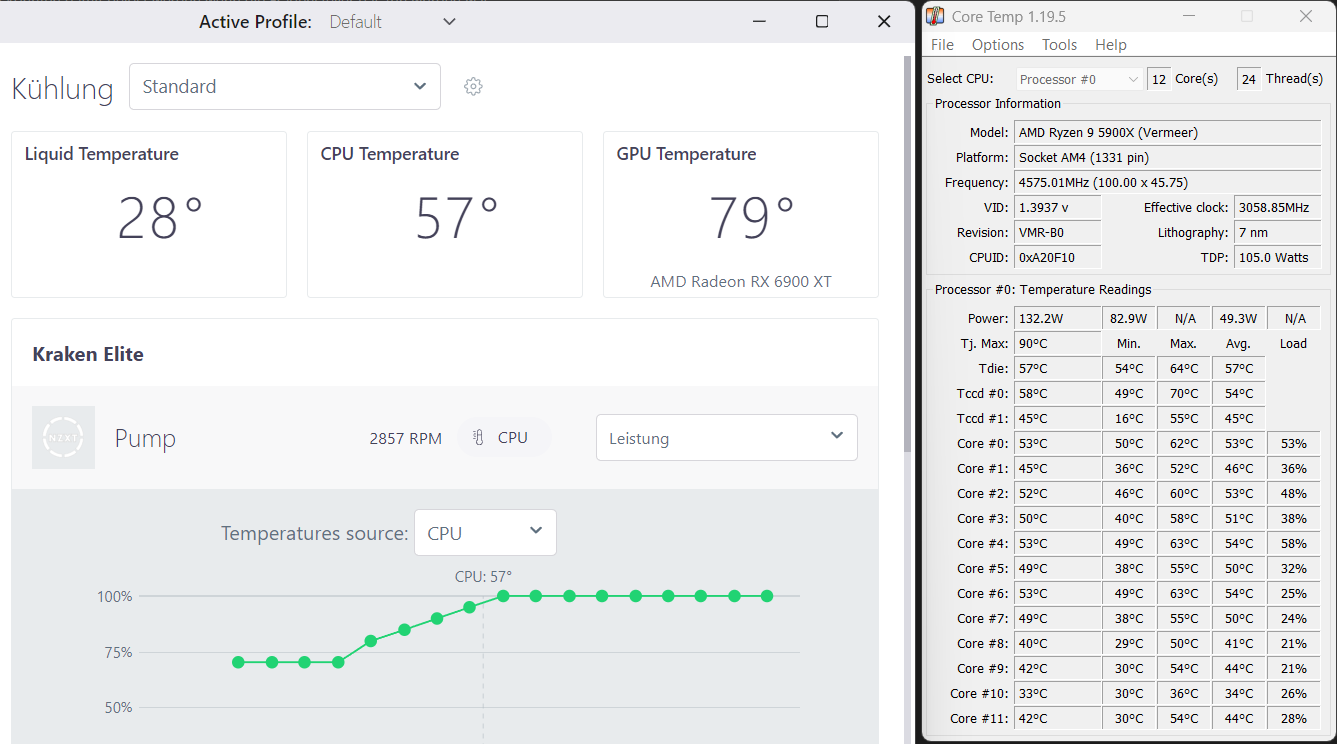
Task: Select the last 100% pump curve point
Action: coord(767,596)
